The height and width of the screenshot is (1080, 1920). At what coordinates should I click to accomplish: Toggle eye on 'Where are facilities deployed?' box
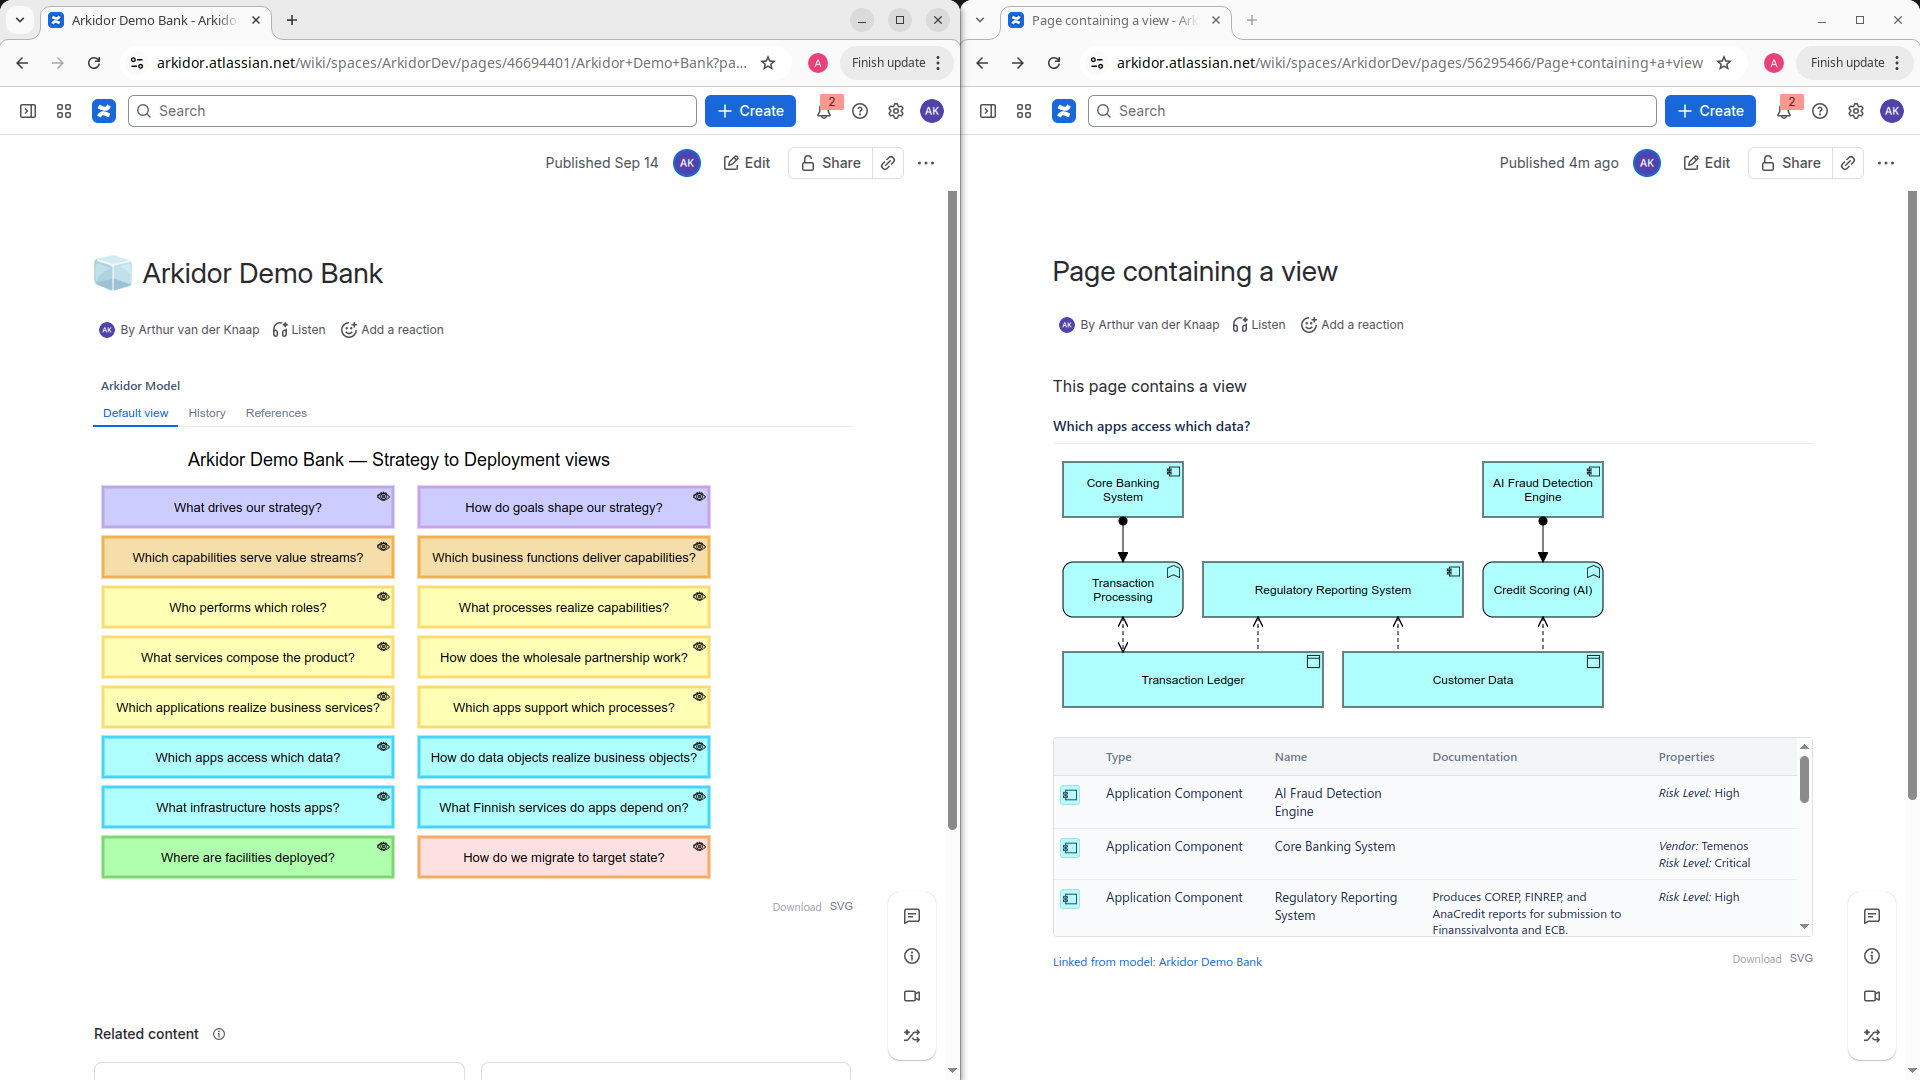(x=383, y=847)
